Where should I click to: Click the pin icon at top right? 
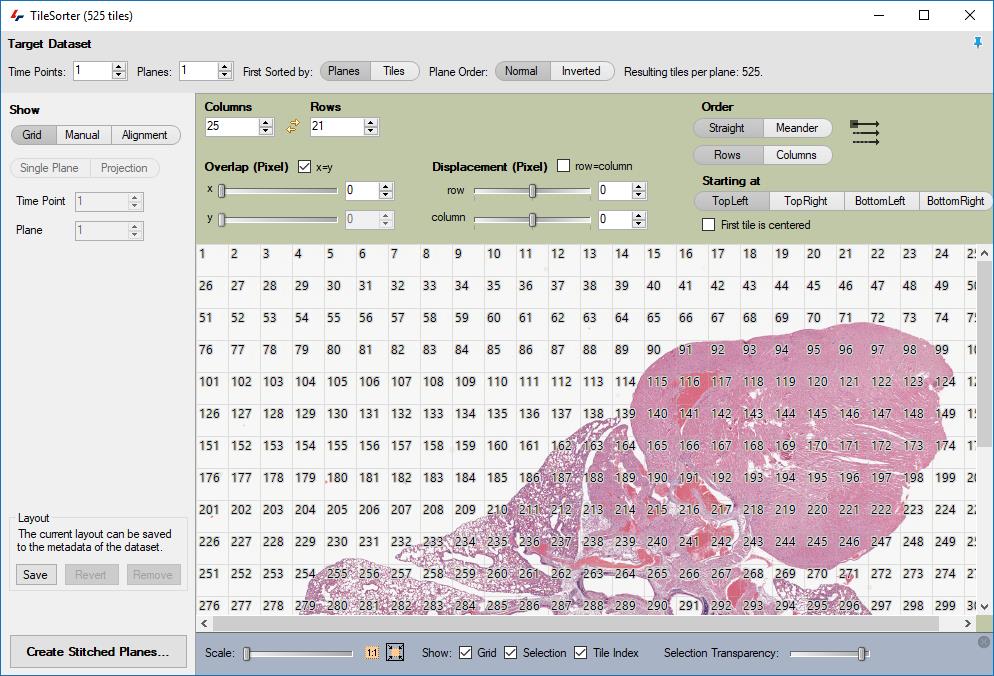click(978, 43)
